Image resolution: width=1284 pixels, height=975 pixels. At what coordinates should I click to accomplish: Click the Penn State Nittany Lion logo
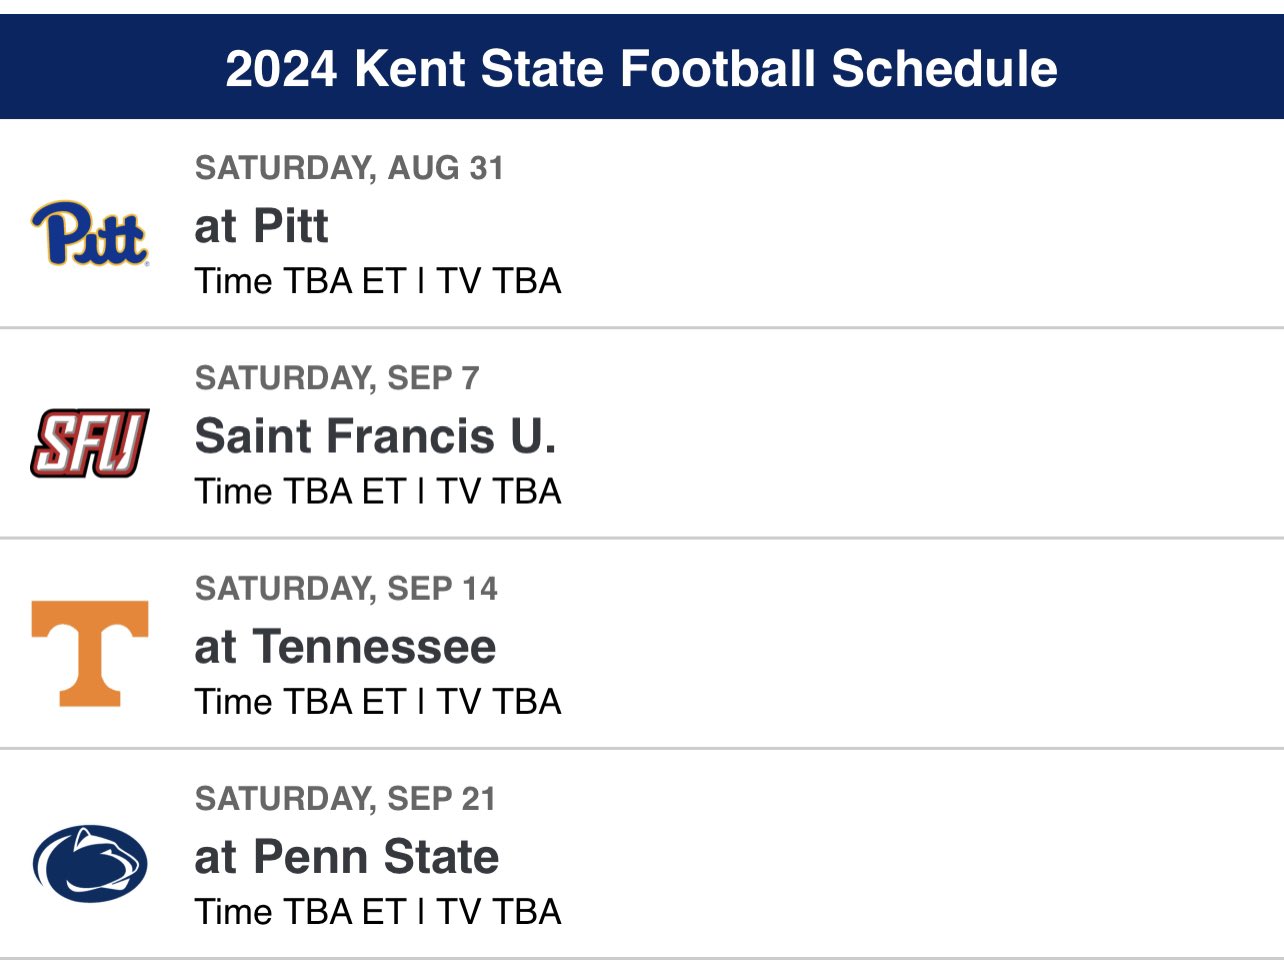click(90, 864)
